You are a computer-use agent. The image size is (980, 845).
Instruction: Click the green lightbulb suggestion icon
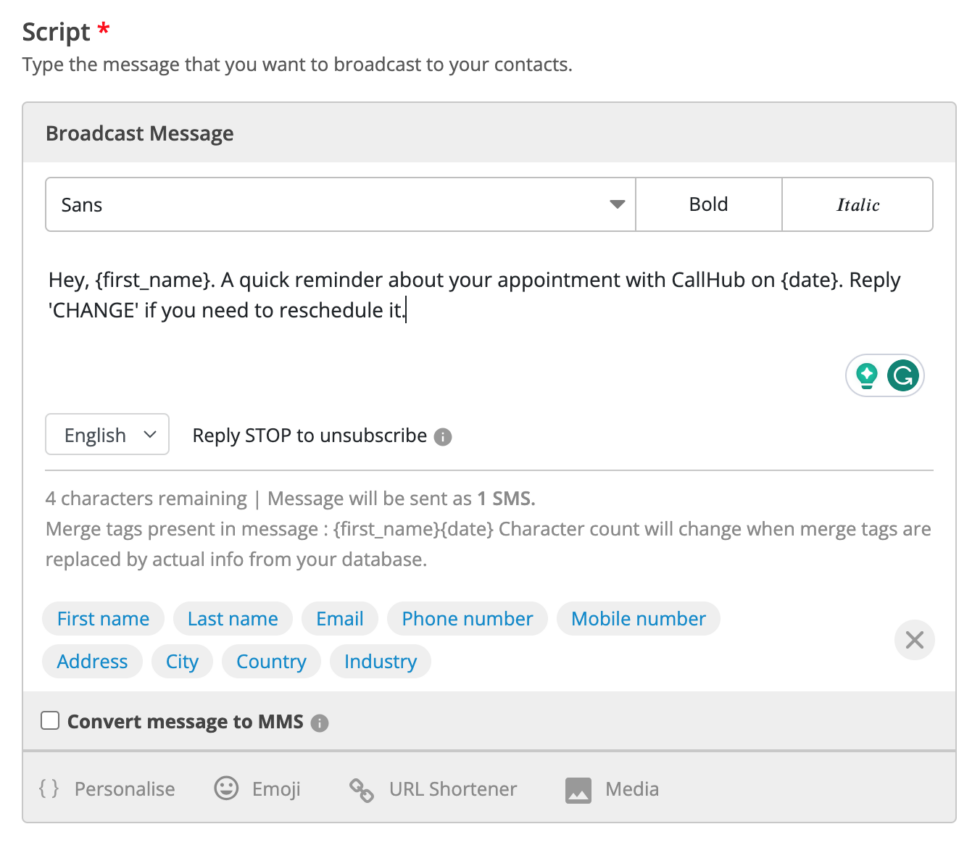866,376
